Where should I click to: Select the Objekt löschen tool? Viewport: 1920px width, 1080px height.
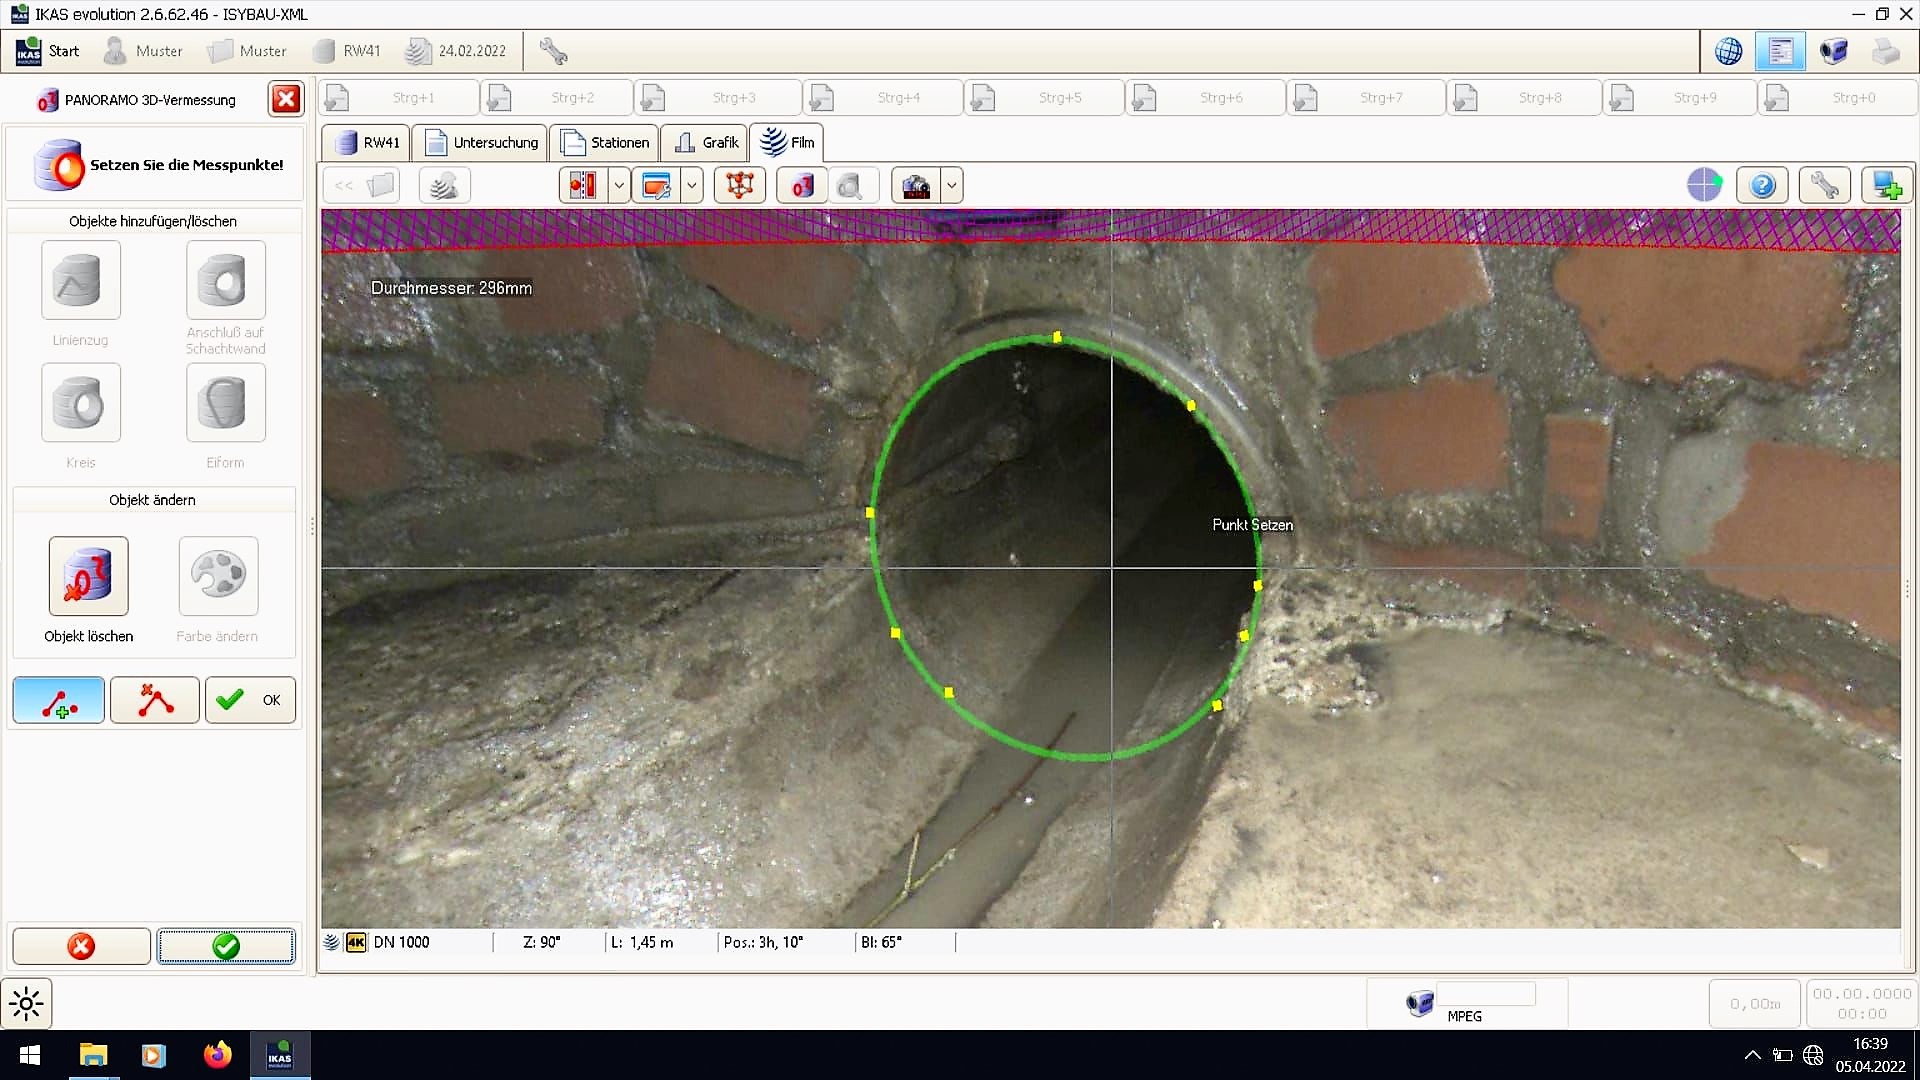tap(88, 576)
